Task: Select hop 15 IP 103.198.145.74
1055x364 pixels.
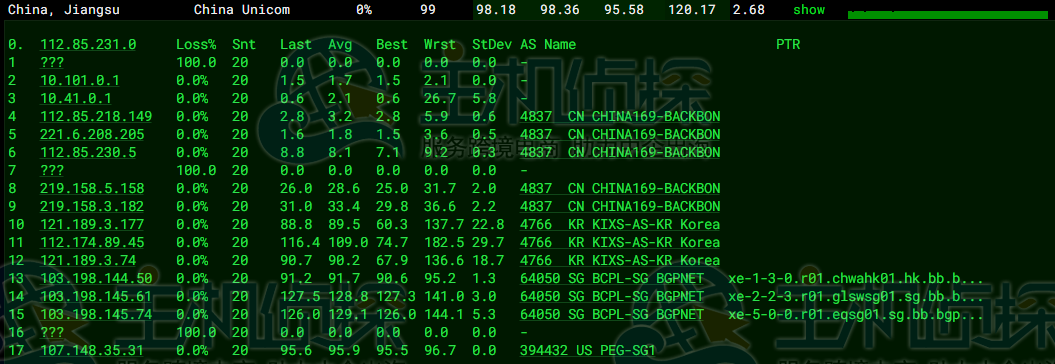Action: tap(96, 314)
